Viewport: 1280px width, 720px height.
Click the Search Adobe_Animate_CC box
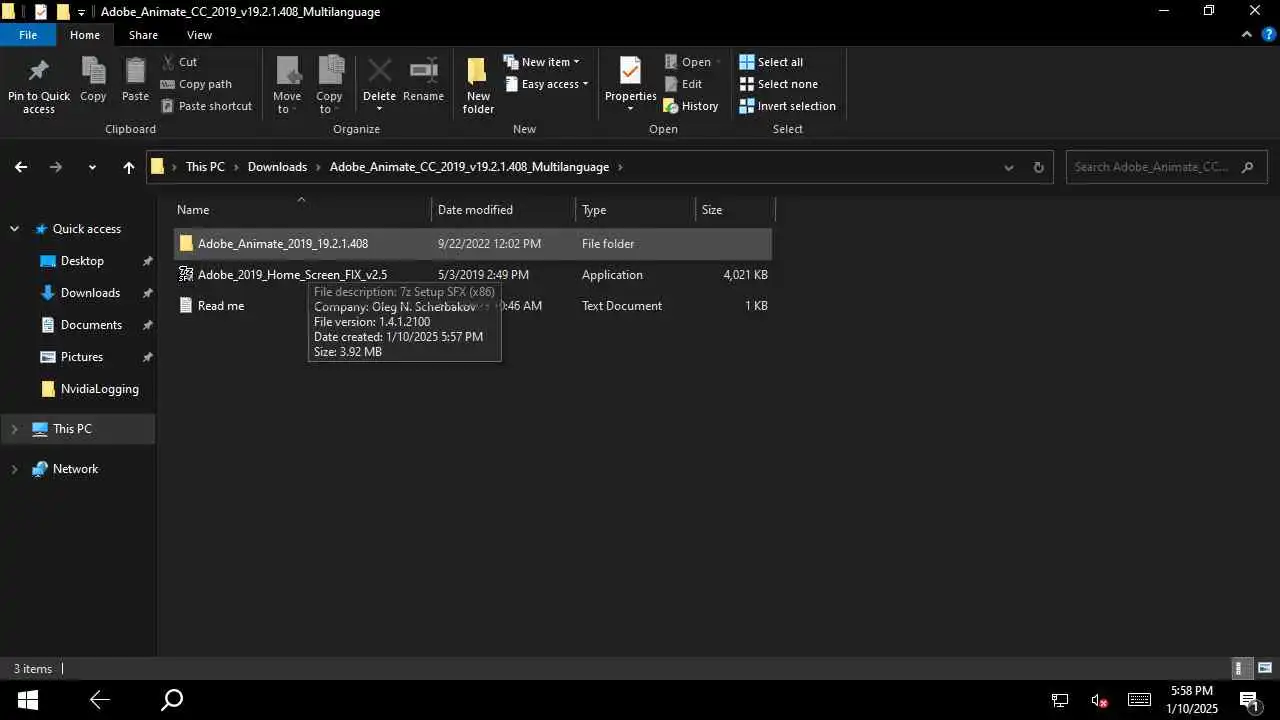(1166, 167)
